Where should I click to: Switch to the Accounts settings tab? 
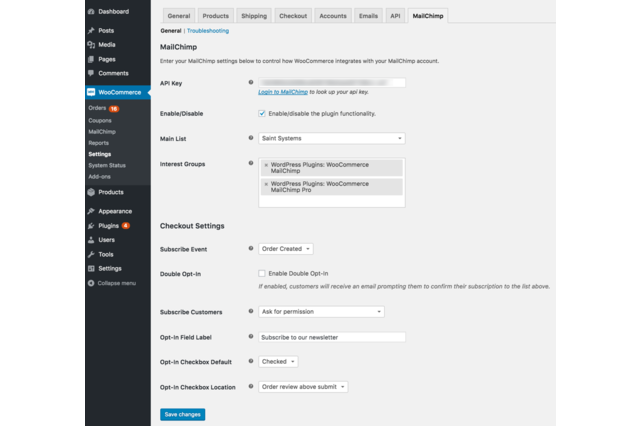[x=333, y=16]
